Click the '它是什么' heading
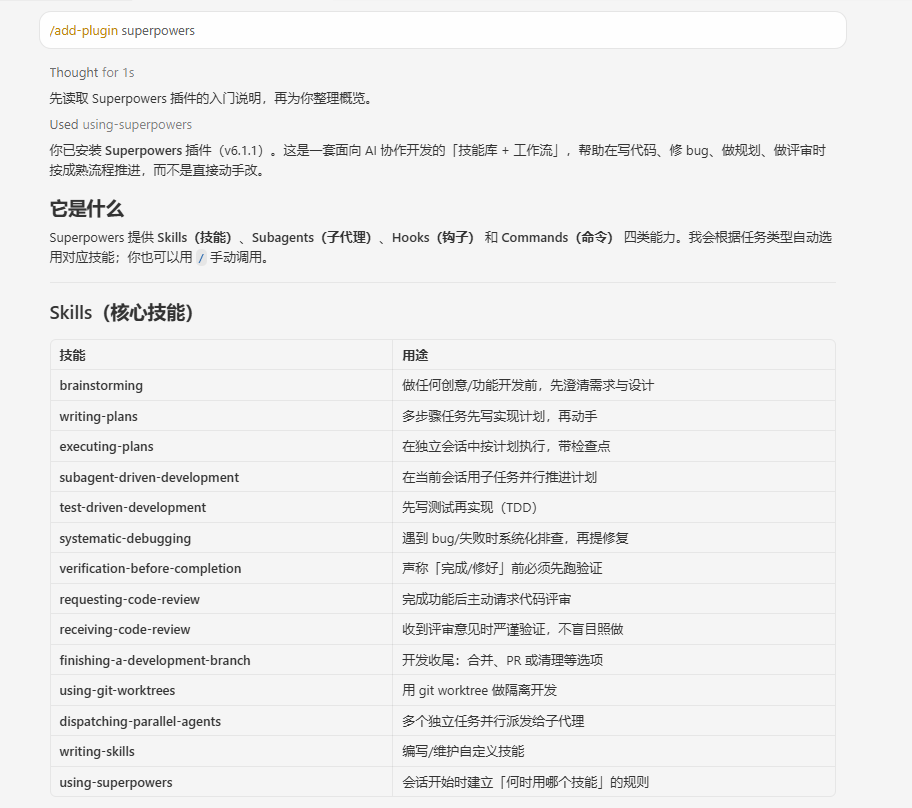This screenshot has width=912, height=808. (87, 209)
